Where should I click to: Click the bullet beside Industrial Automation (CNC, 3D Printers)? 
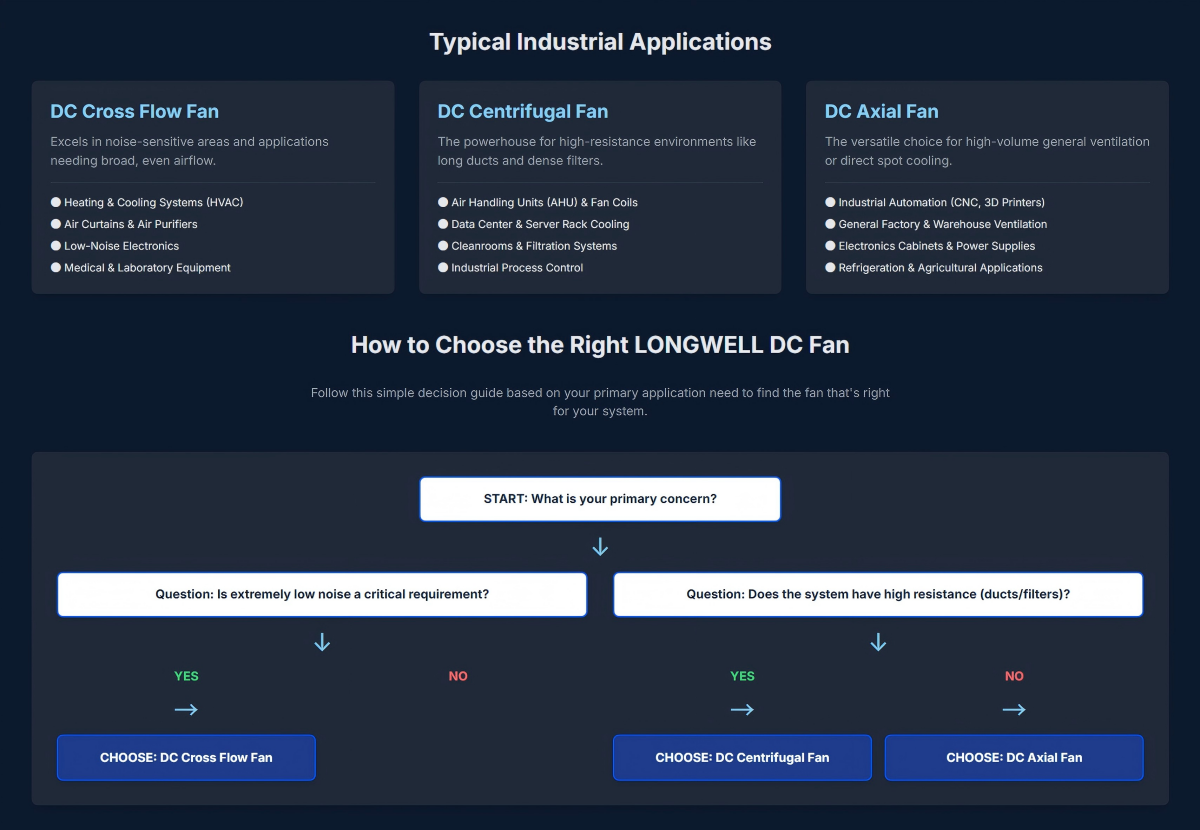(830, 202)
